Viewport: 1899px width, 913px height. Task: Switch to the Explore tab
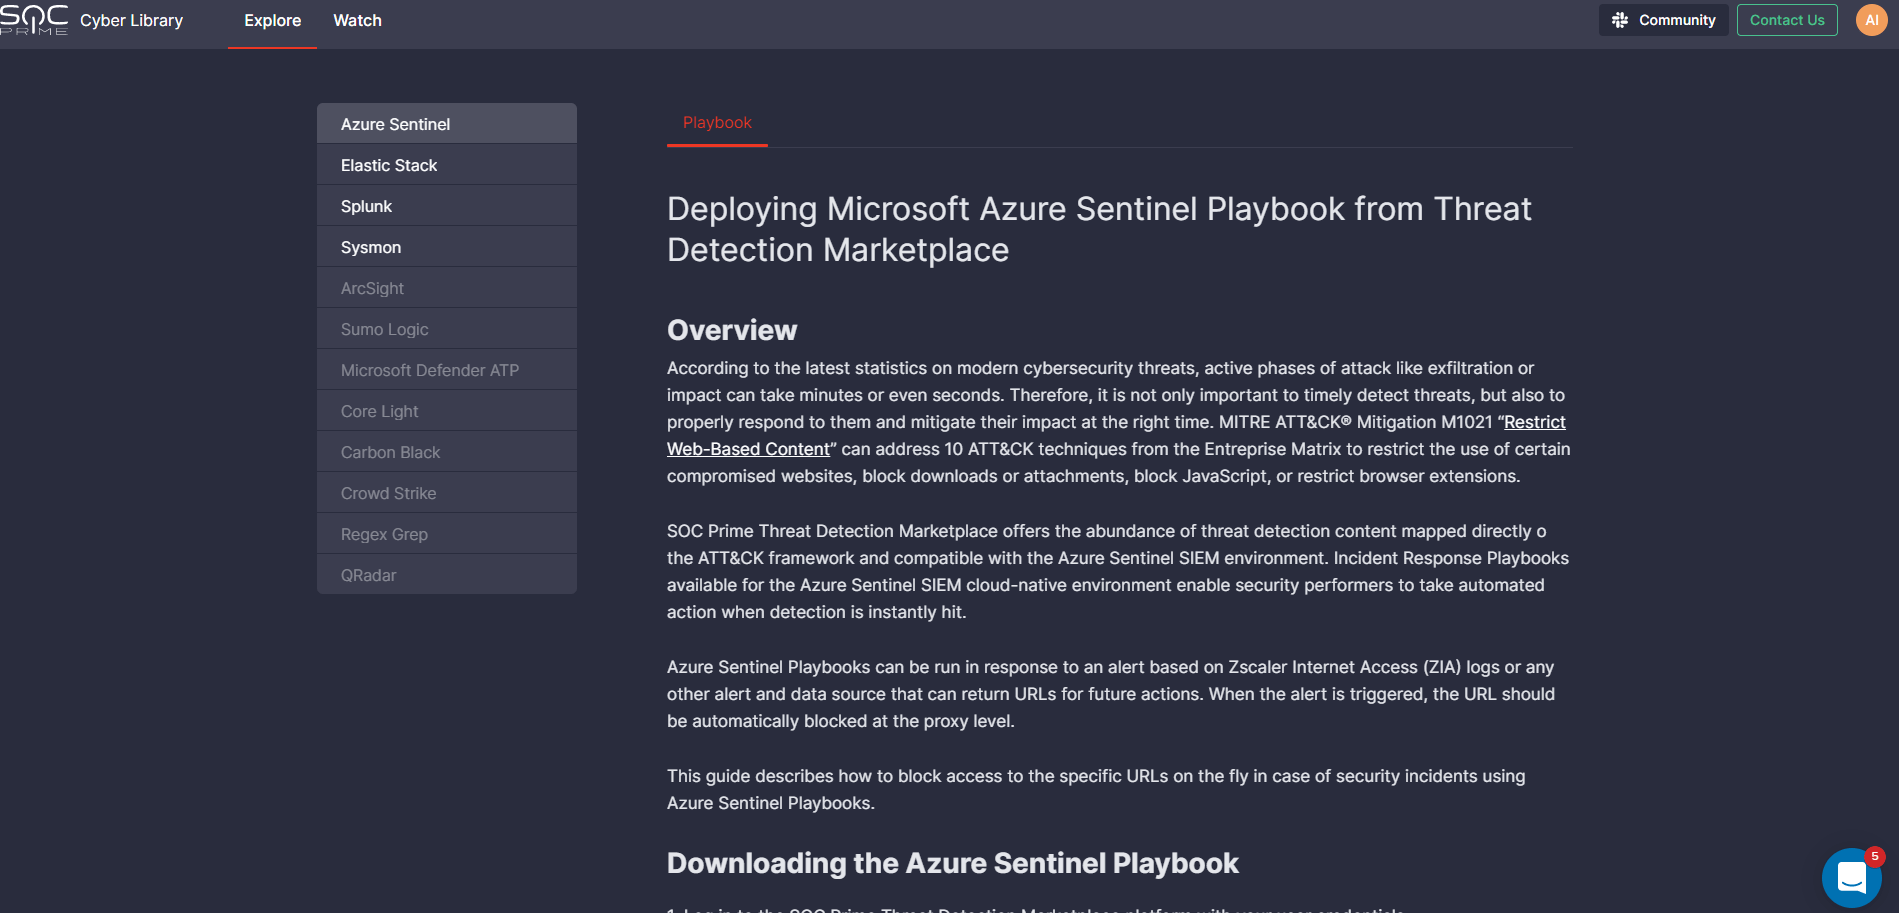tap(271, 20)
